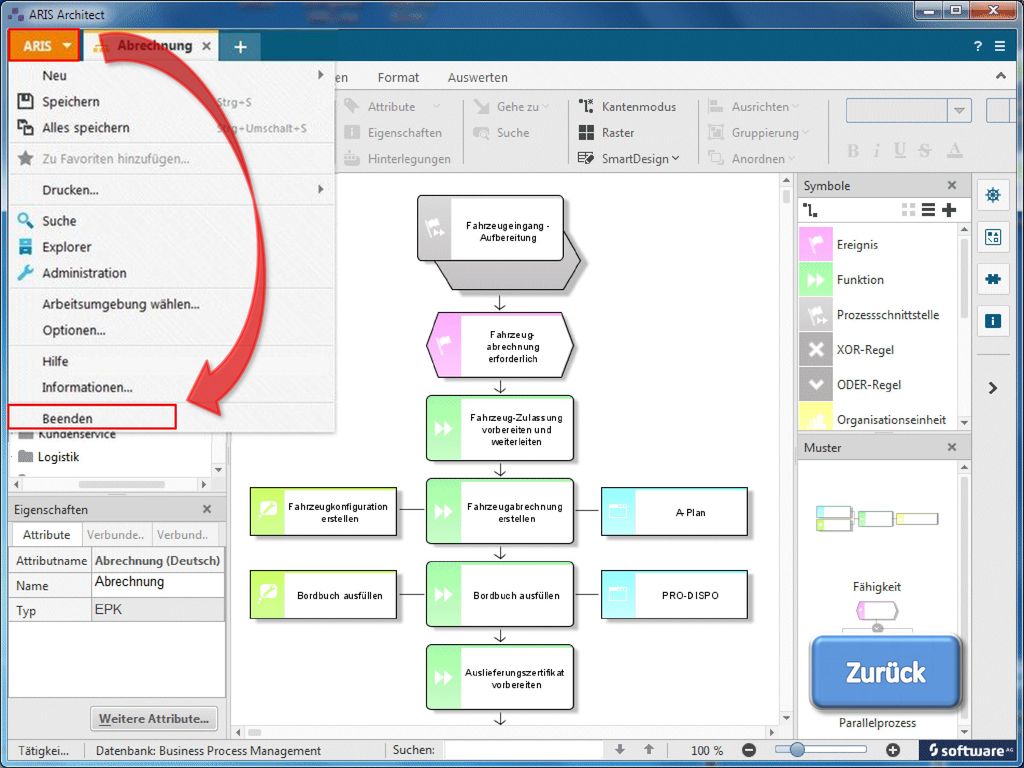Click Beenden to exit ARIS
This screenshot has height=768, width=1024.
point(92,417)
